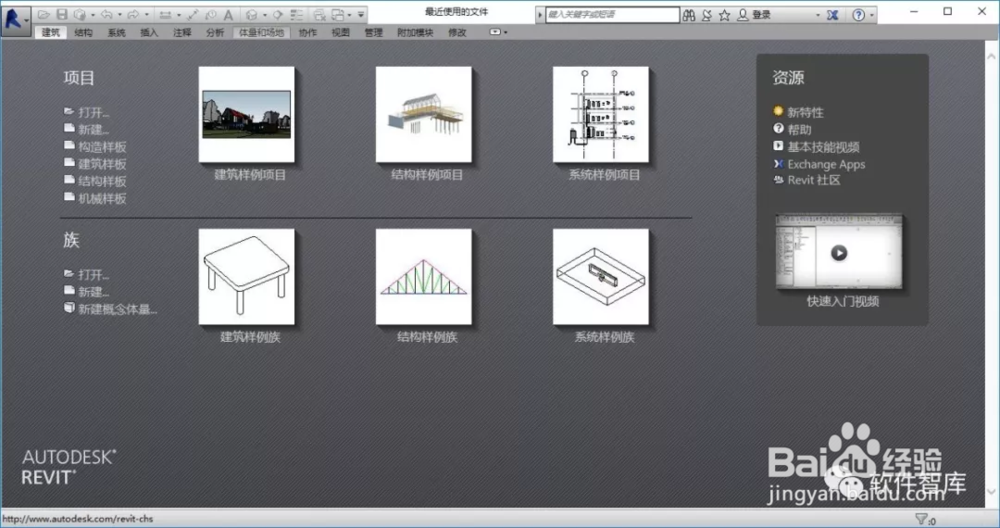
Task: Select the Text tool icon
Action: [228, 14]
